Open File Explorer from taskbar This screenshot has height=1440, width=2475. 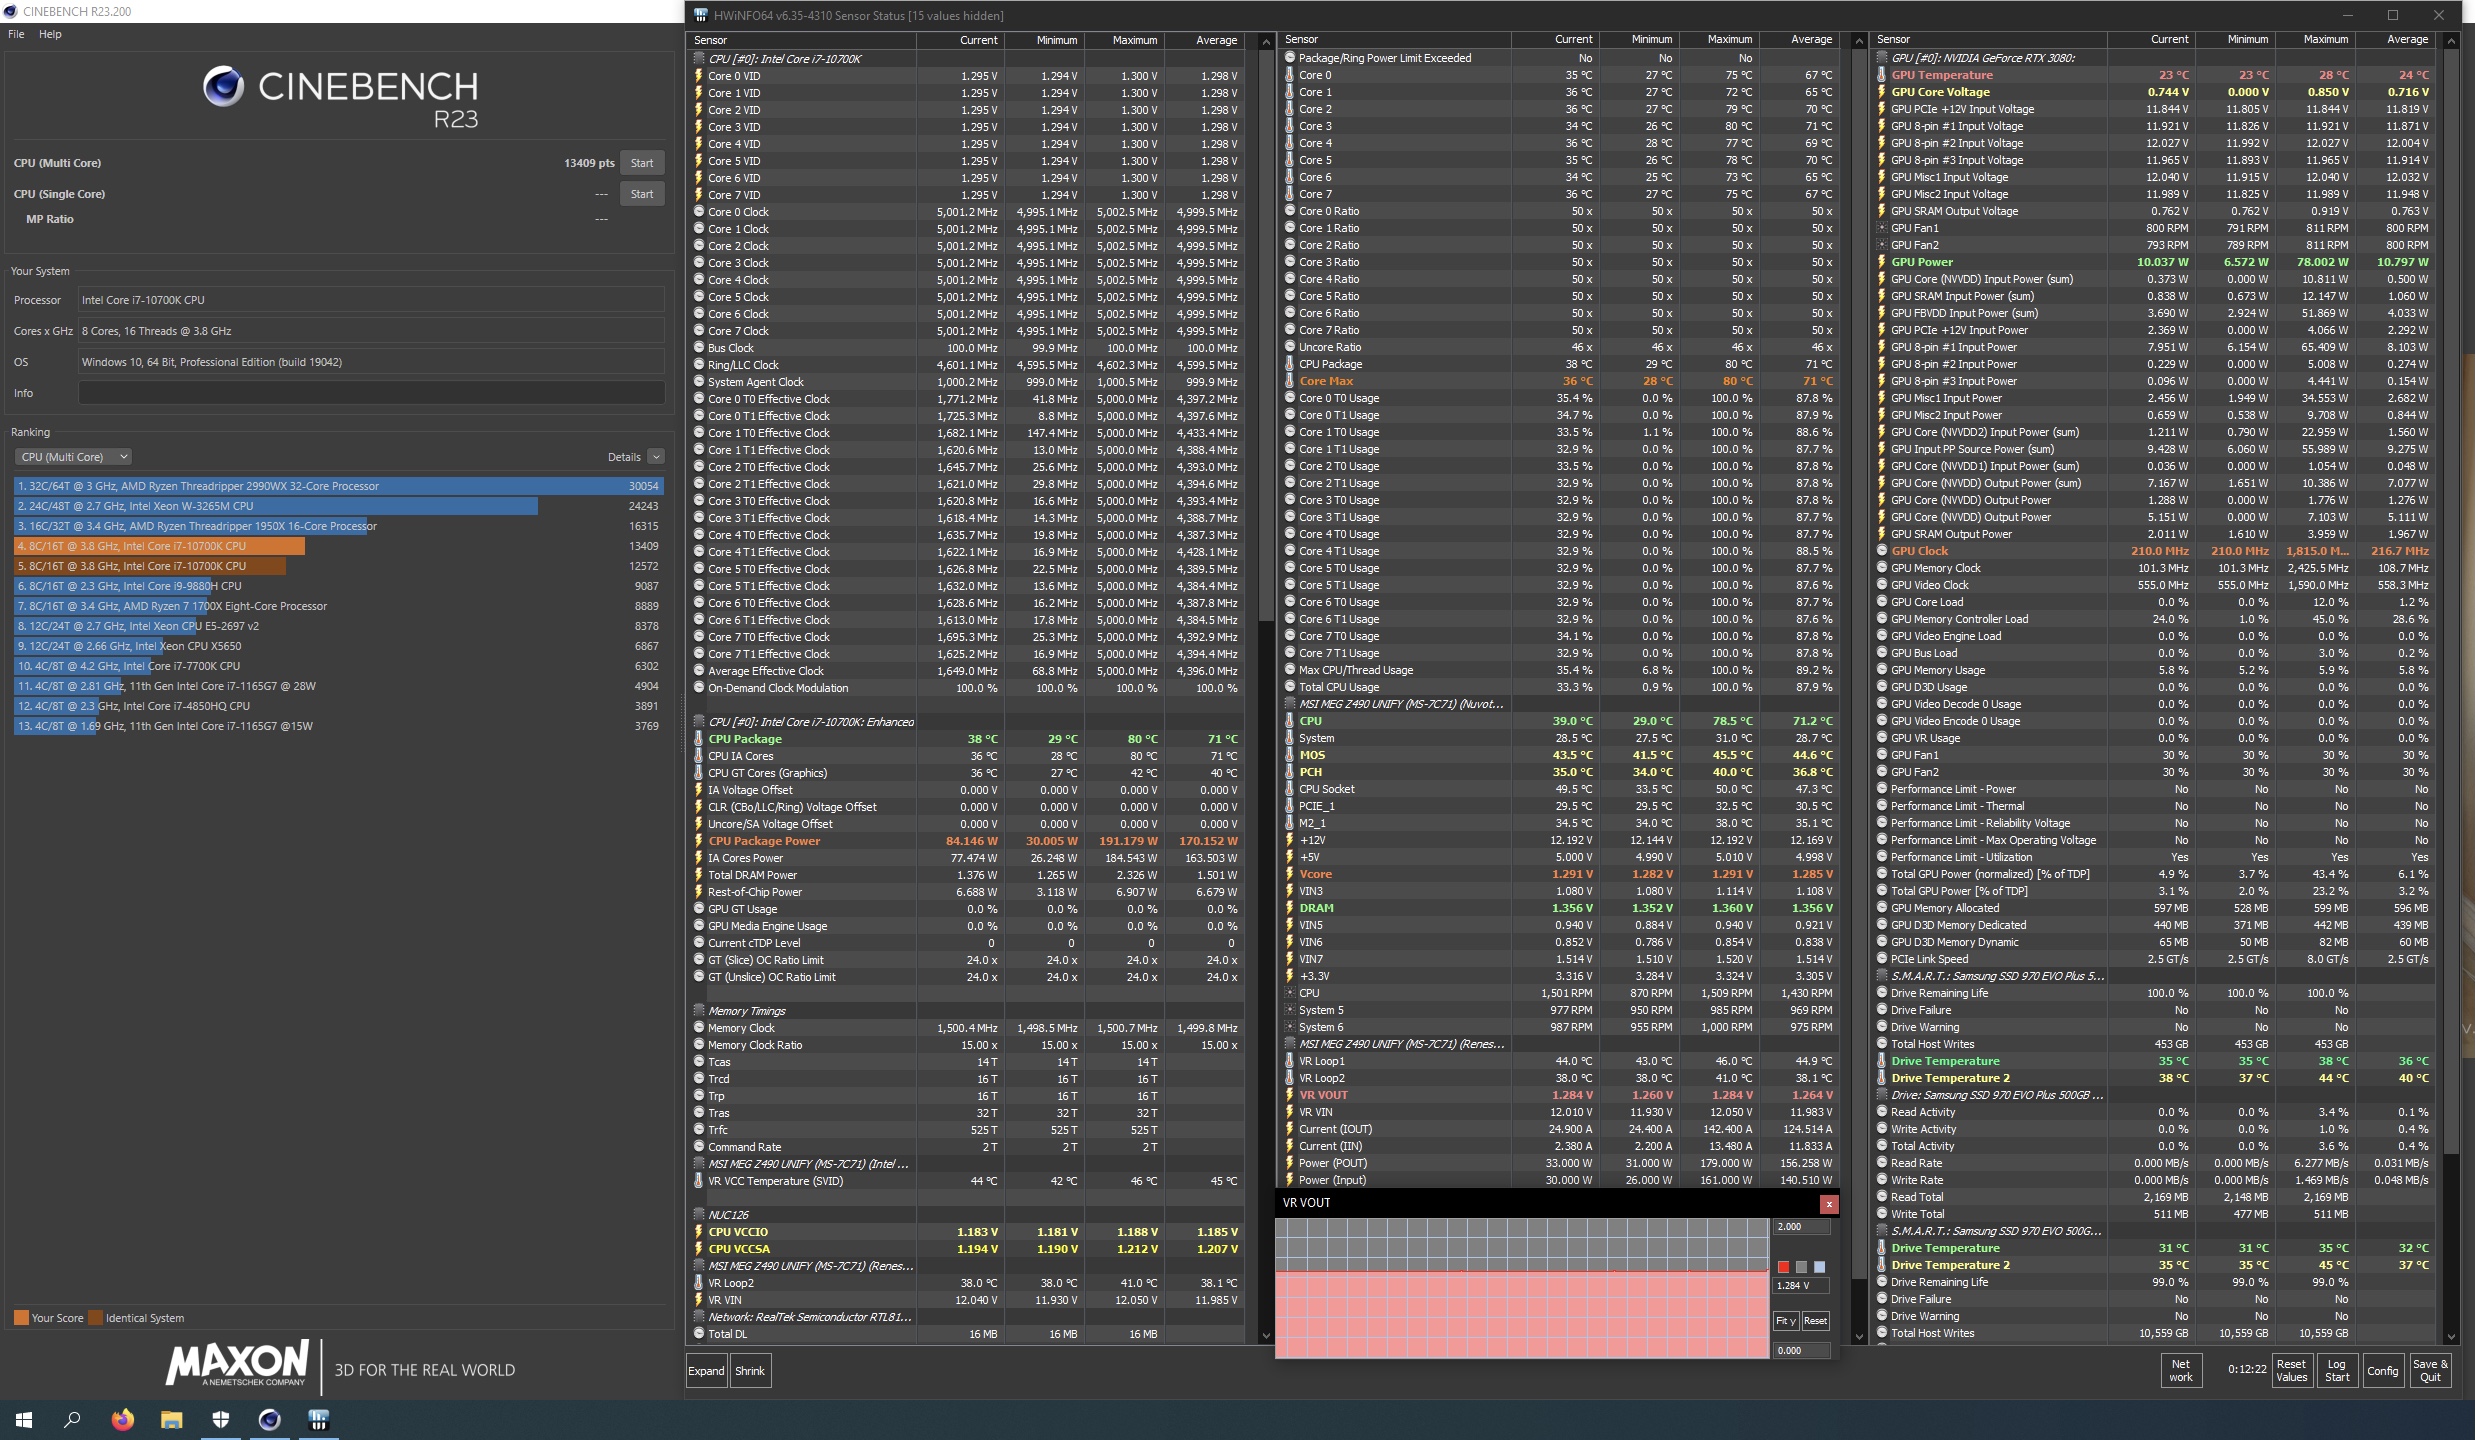pyautogui.click(x=171, y=1419)
